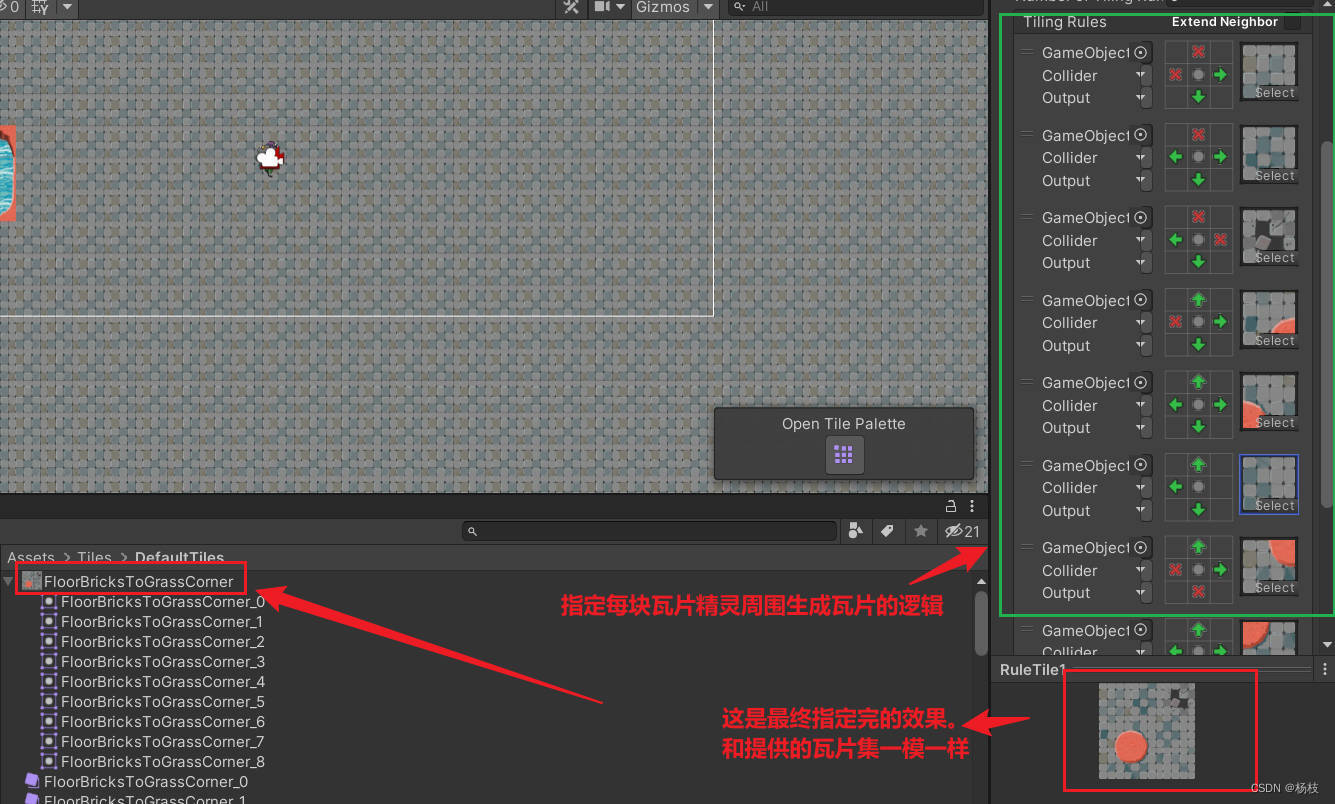Select sub-sprite FloorBricksToGrassCorner_2
1335x804 pixels.
[163, 642]
